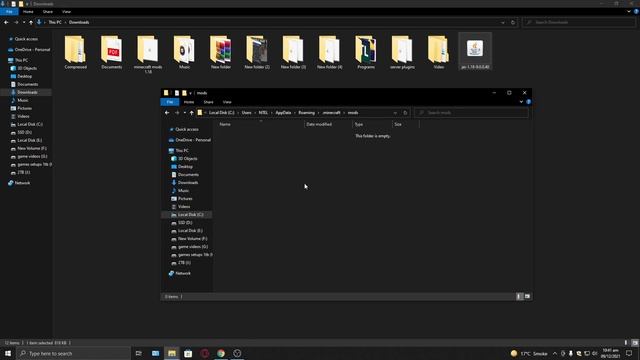Switch mods window to large icons view
The height and width of the screenshot is (360, 640).
(527, 297)
